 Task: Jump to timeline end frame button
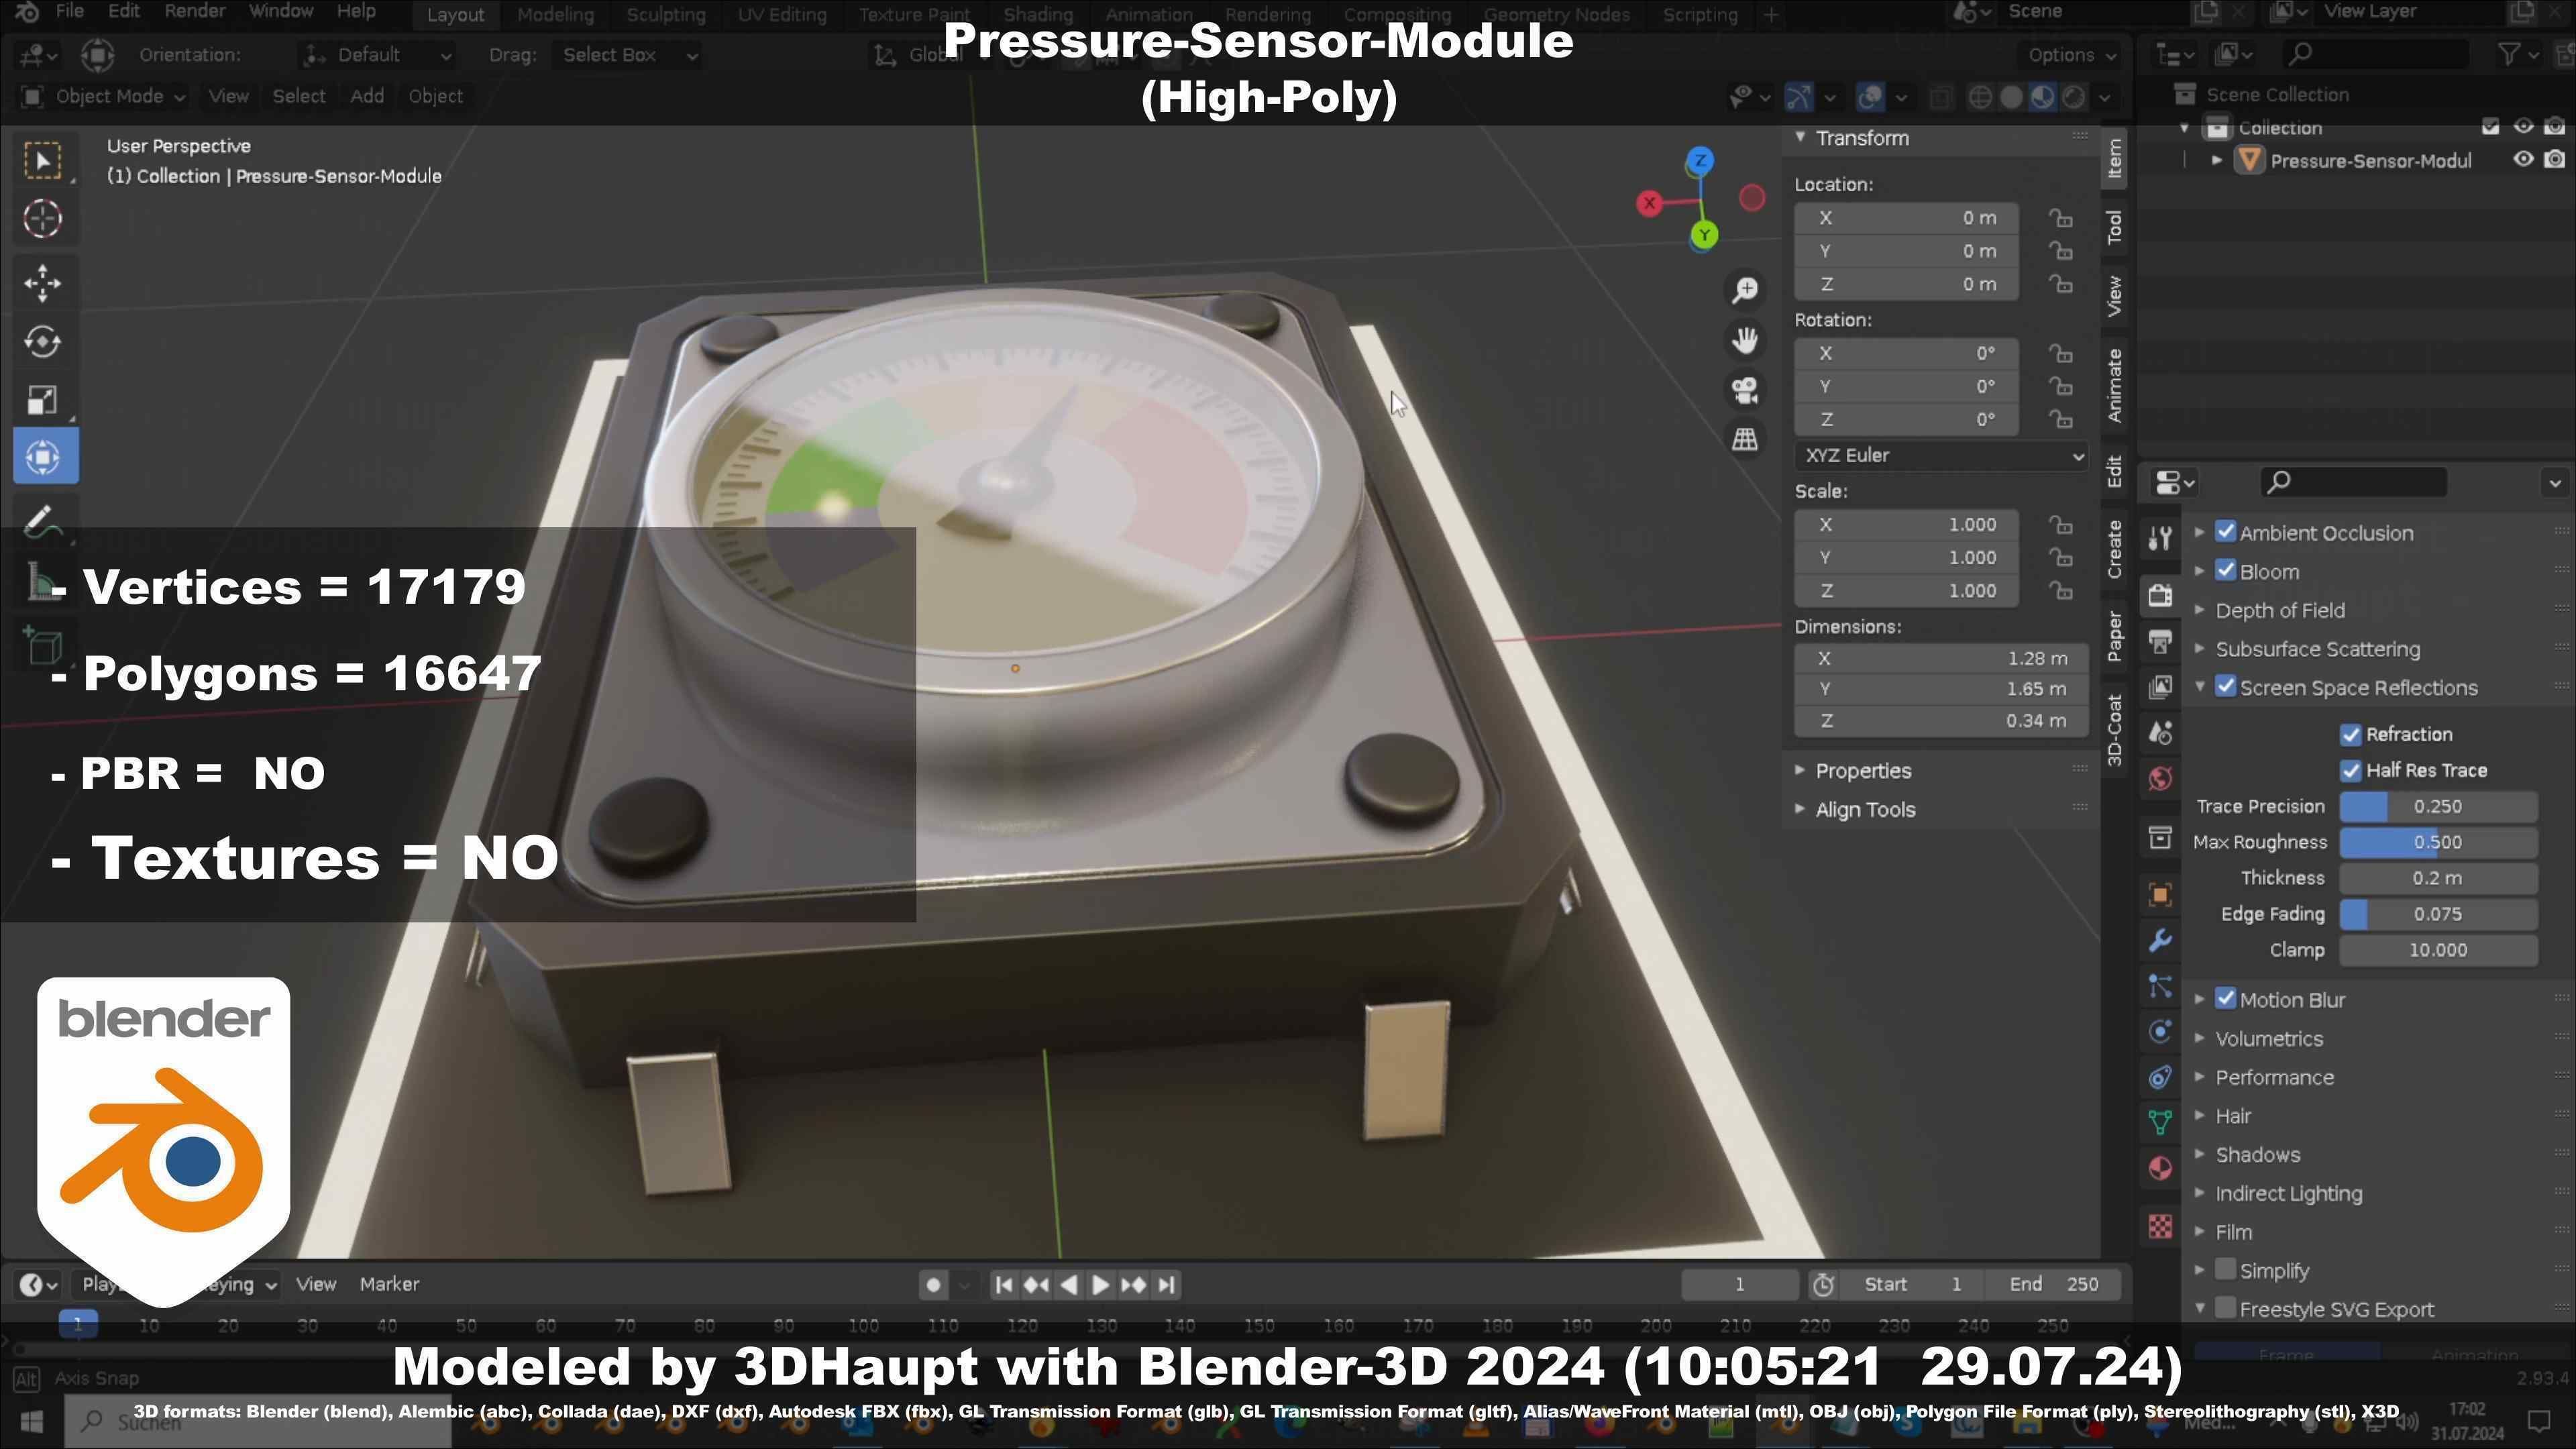click(x=1166, y=1285)
